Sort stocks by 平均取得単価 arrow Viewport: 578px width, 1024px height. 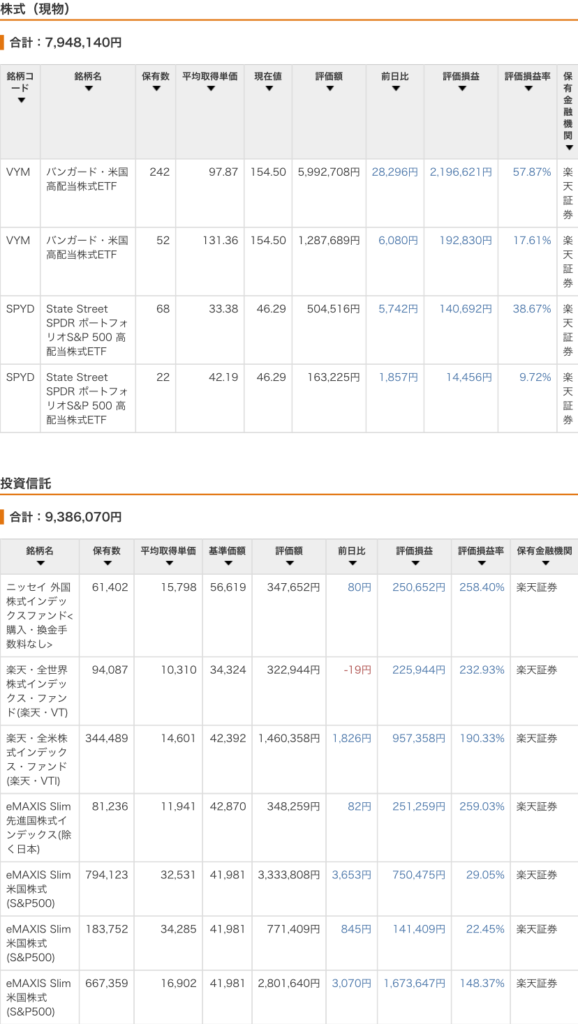[x=210, y=89]
